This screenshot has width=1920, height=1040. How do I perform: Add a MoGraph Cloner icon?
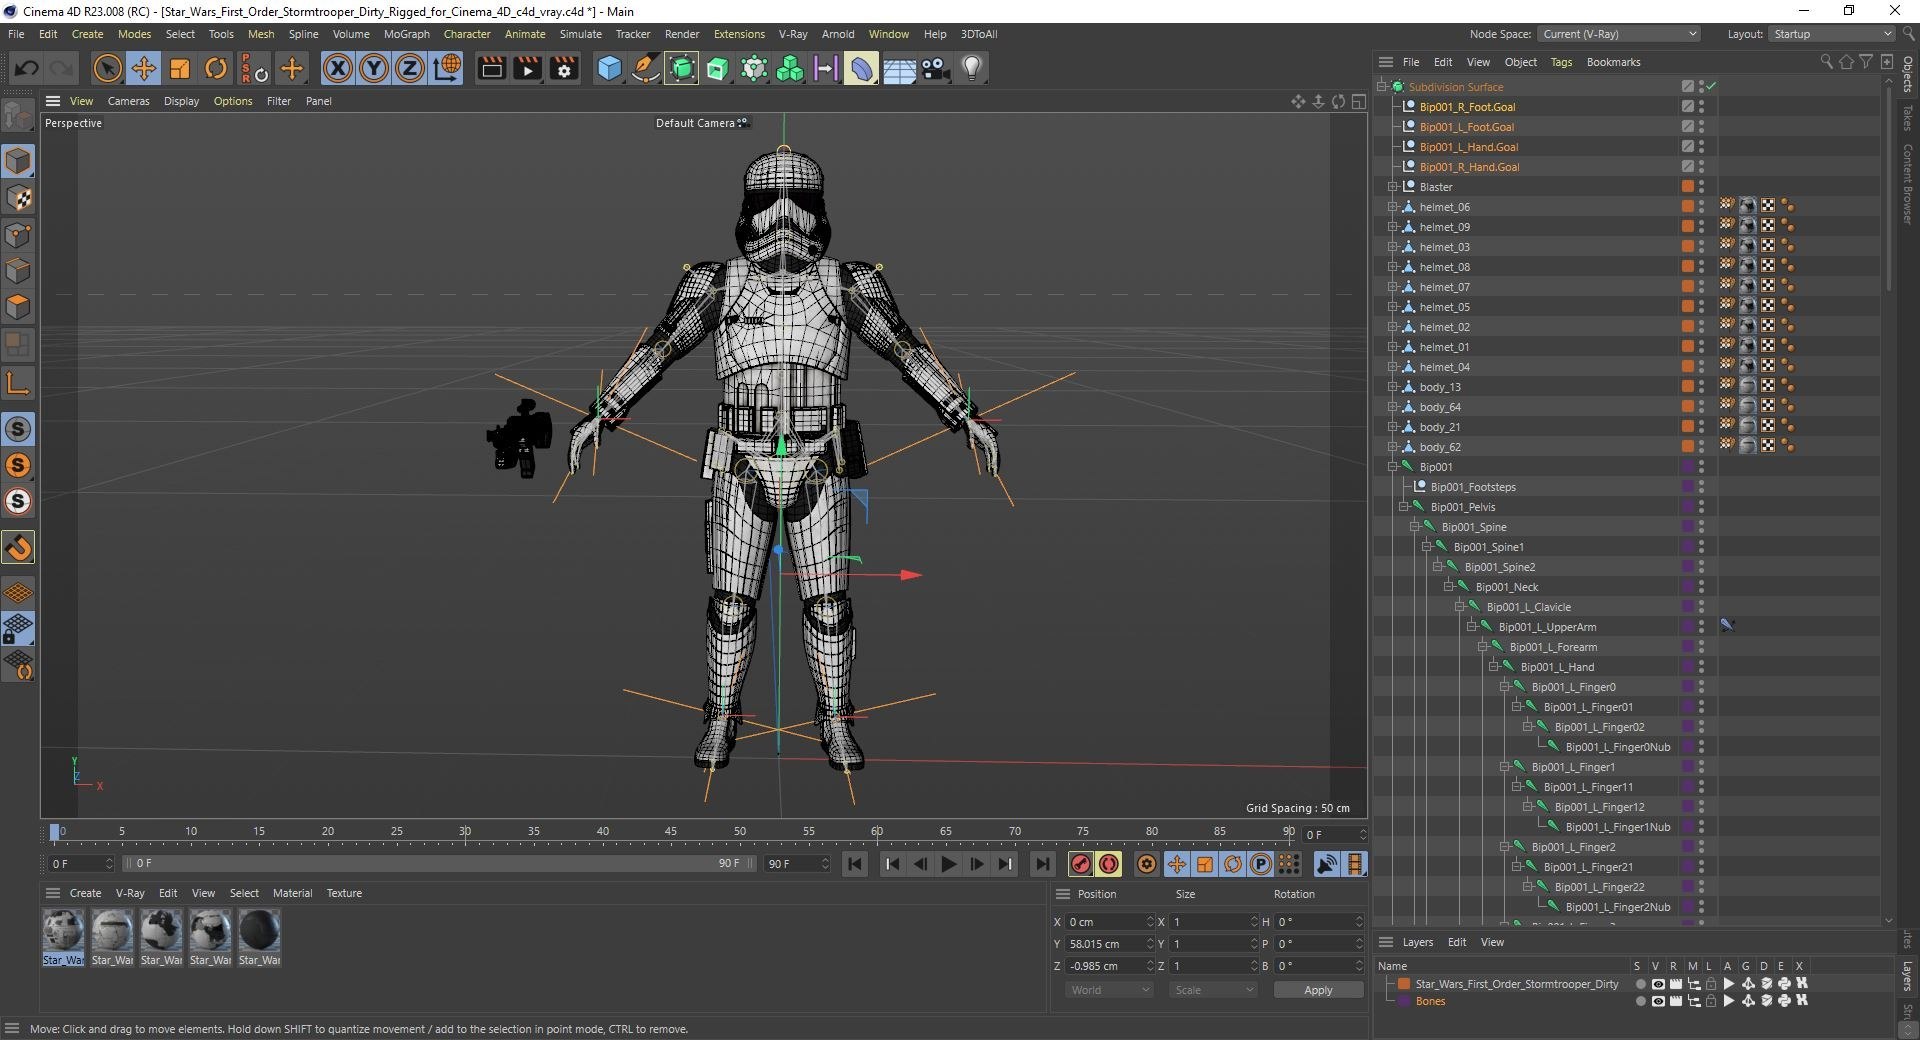[x=790, y=68]
